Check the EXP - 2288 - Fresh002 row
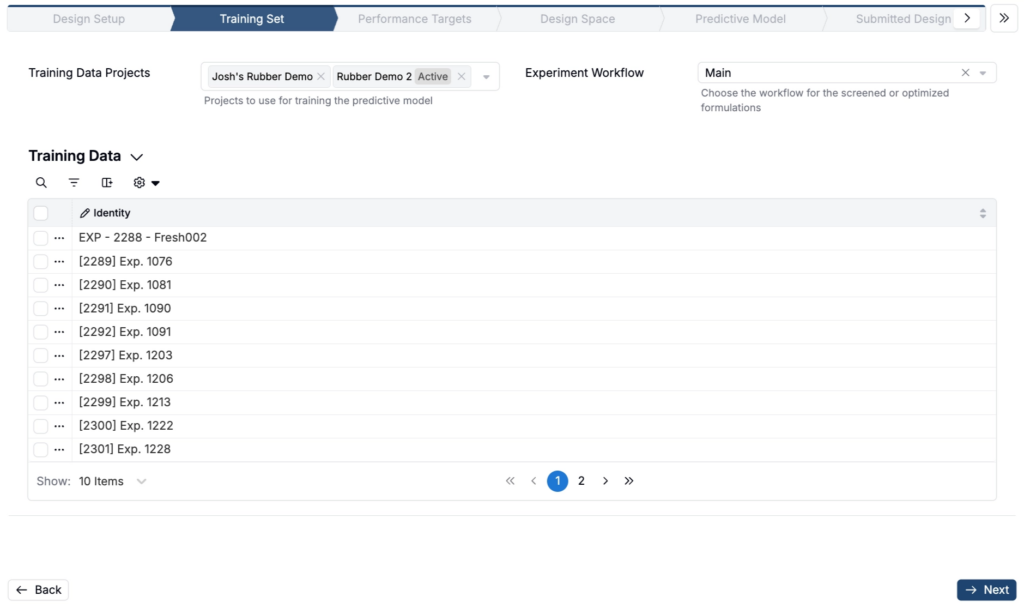1024x608 pixels. click(40, 238)
